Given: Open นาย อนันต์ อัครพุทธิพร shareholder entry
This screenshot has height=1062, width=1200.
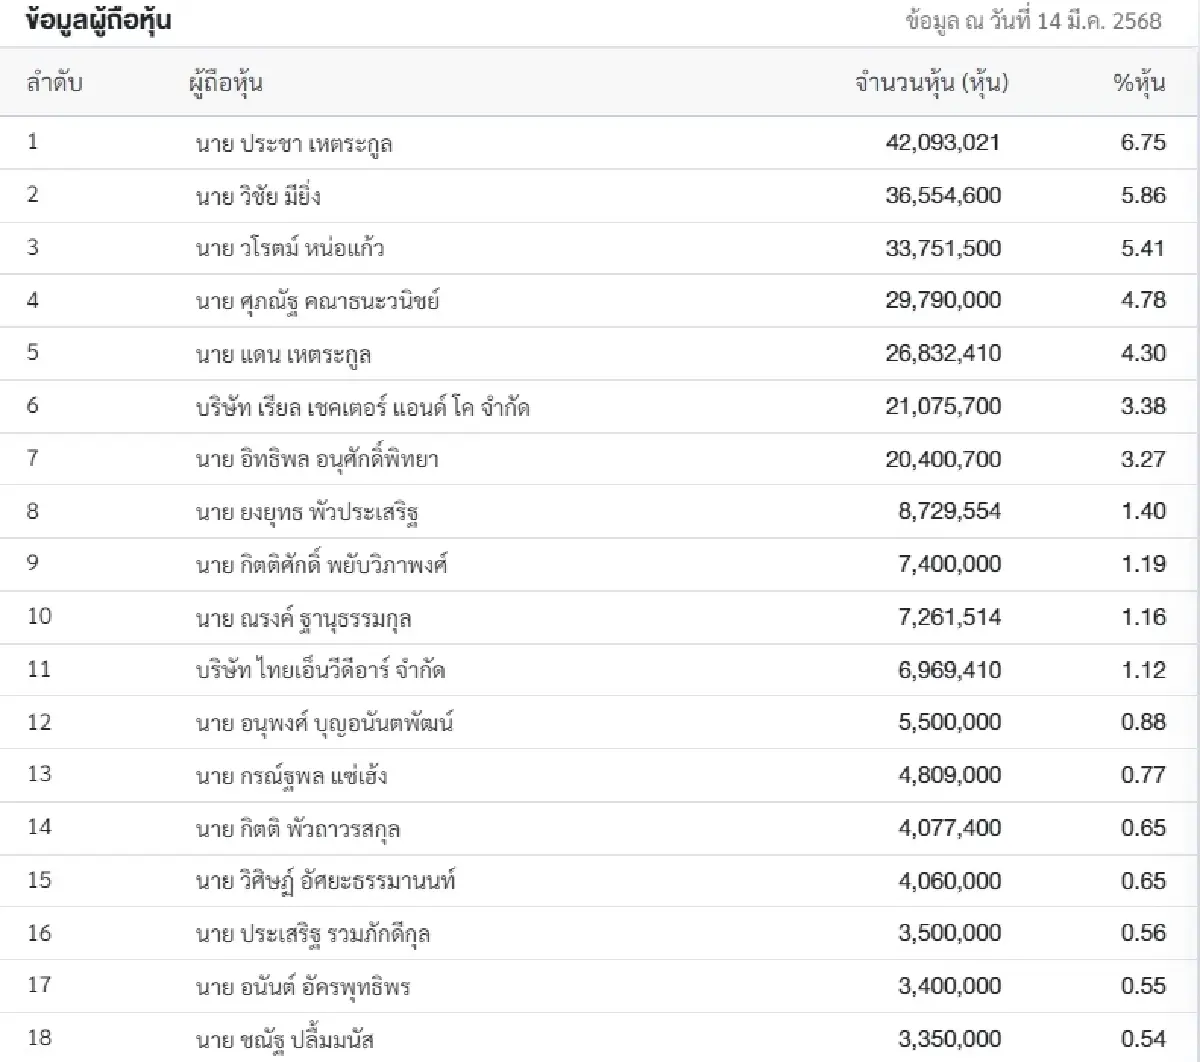Looking at the screenshot, I should [x=303, y=987].
